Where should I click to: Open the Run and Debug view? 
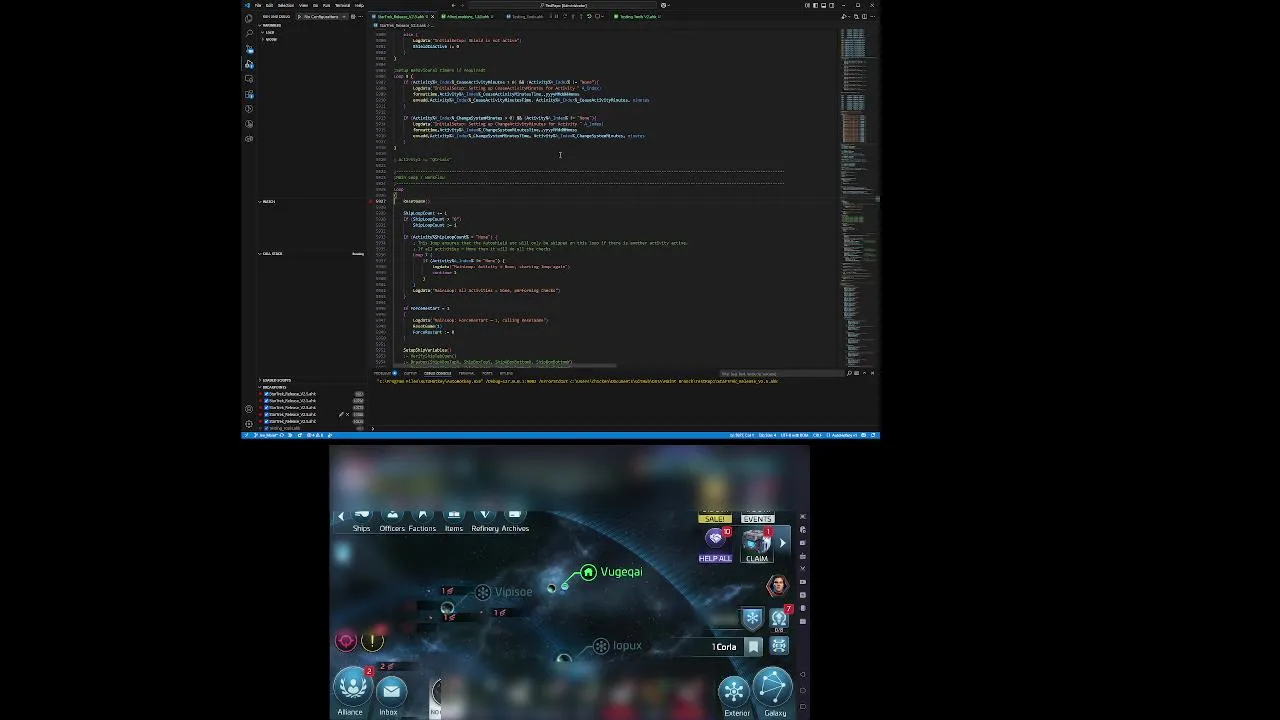[x=249, y=64]
